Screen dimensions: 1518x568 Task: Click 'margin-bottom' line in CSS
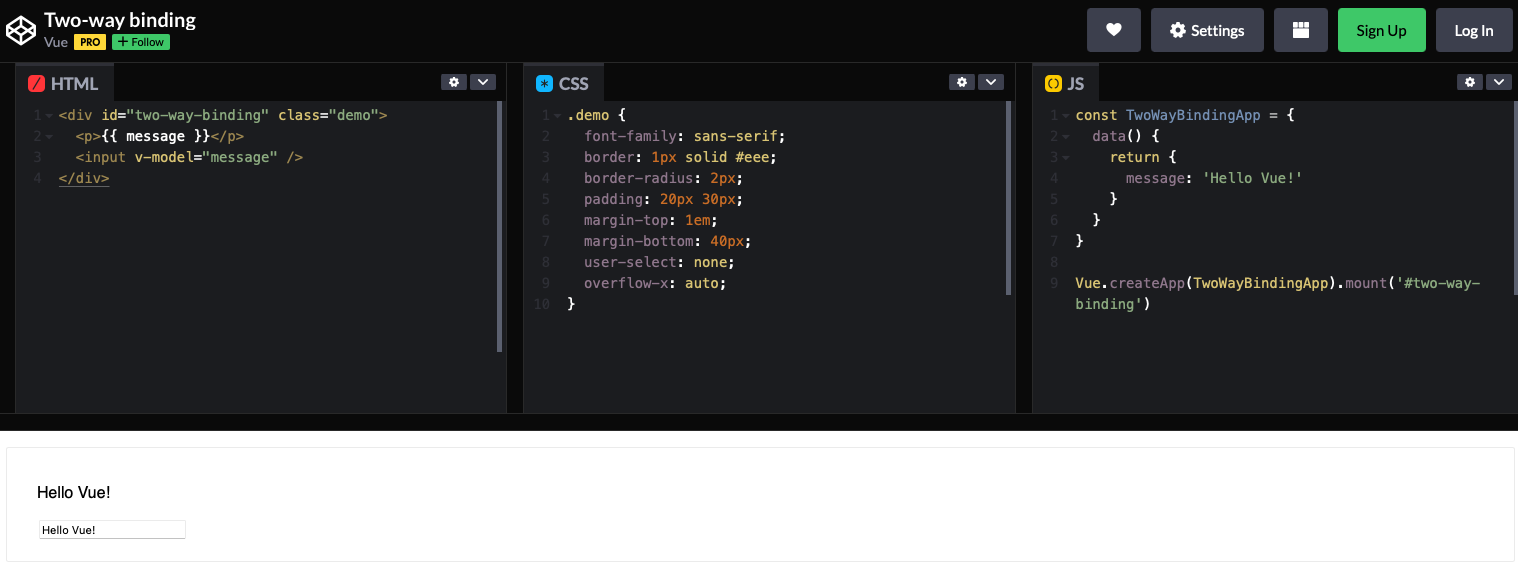pyautogui.click(x=667, y=241)
